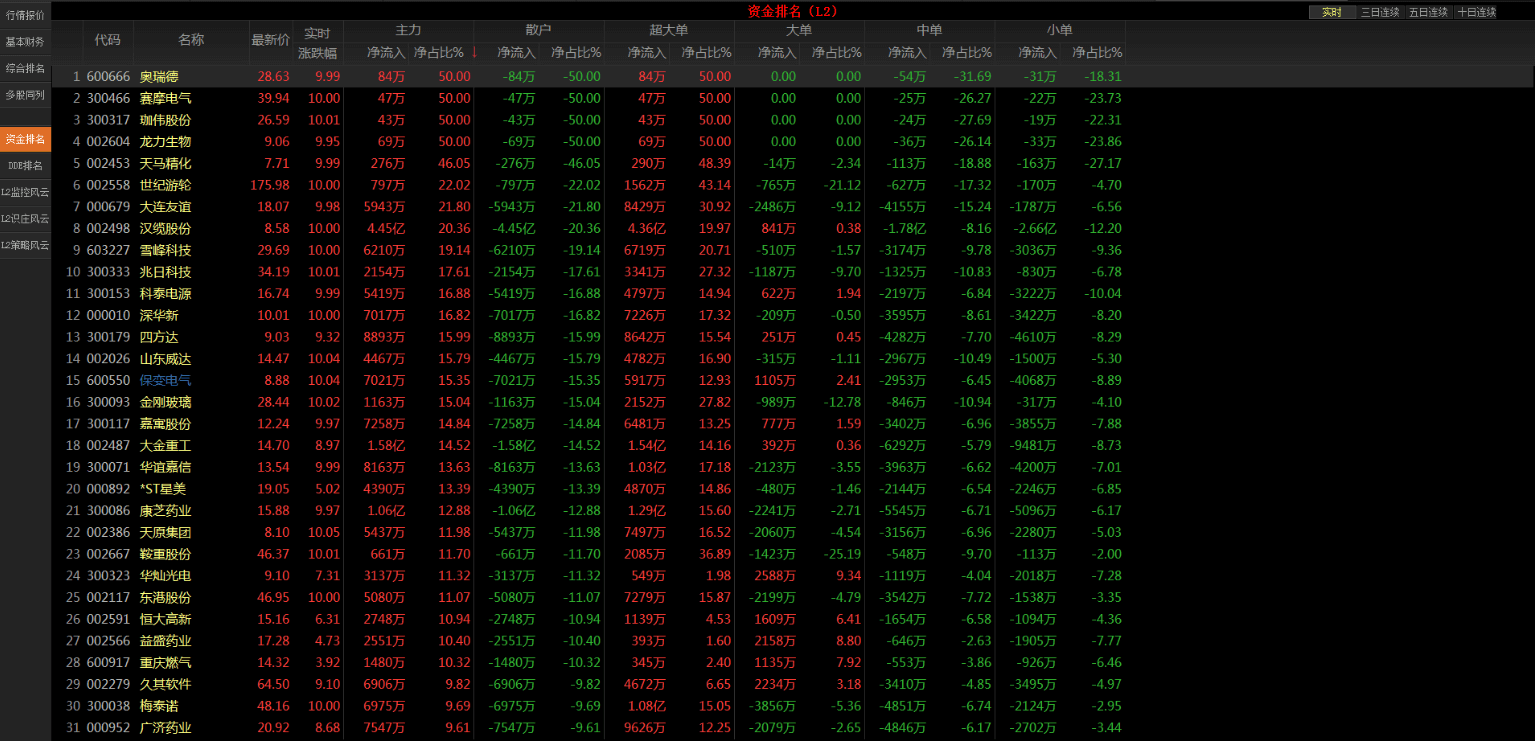Click the stock code 300093
The width and height of the screenshot is (1535, 741).
point(108,402)
